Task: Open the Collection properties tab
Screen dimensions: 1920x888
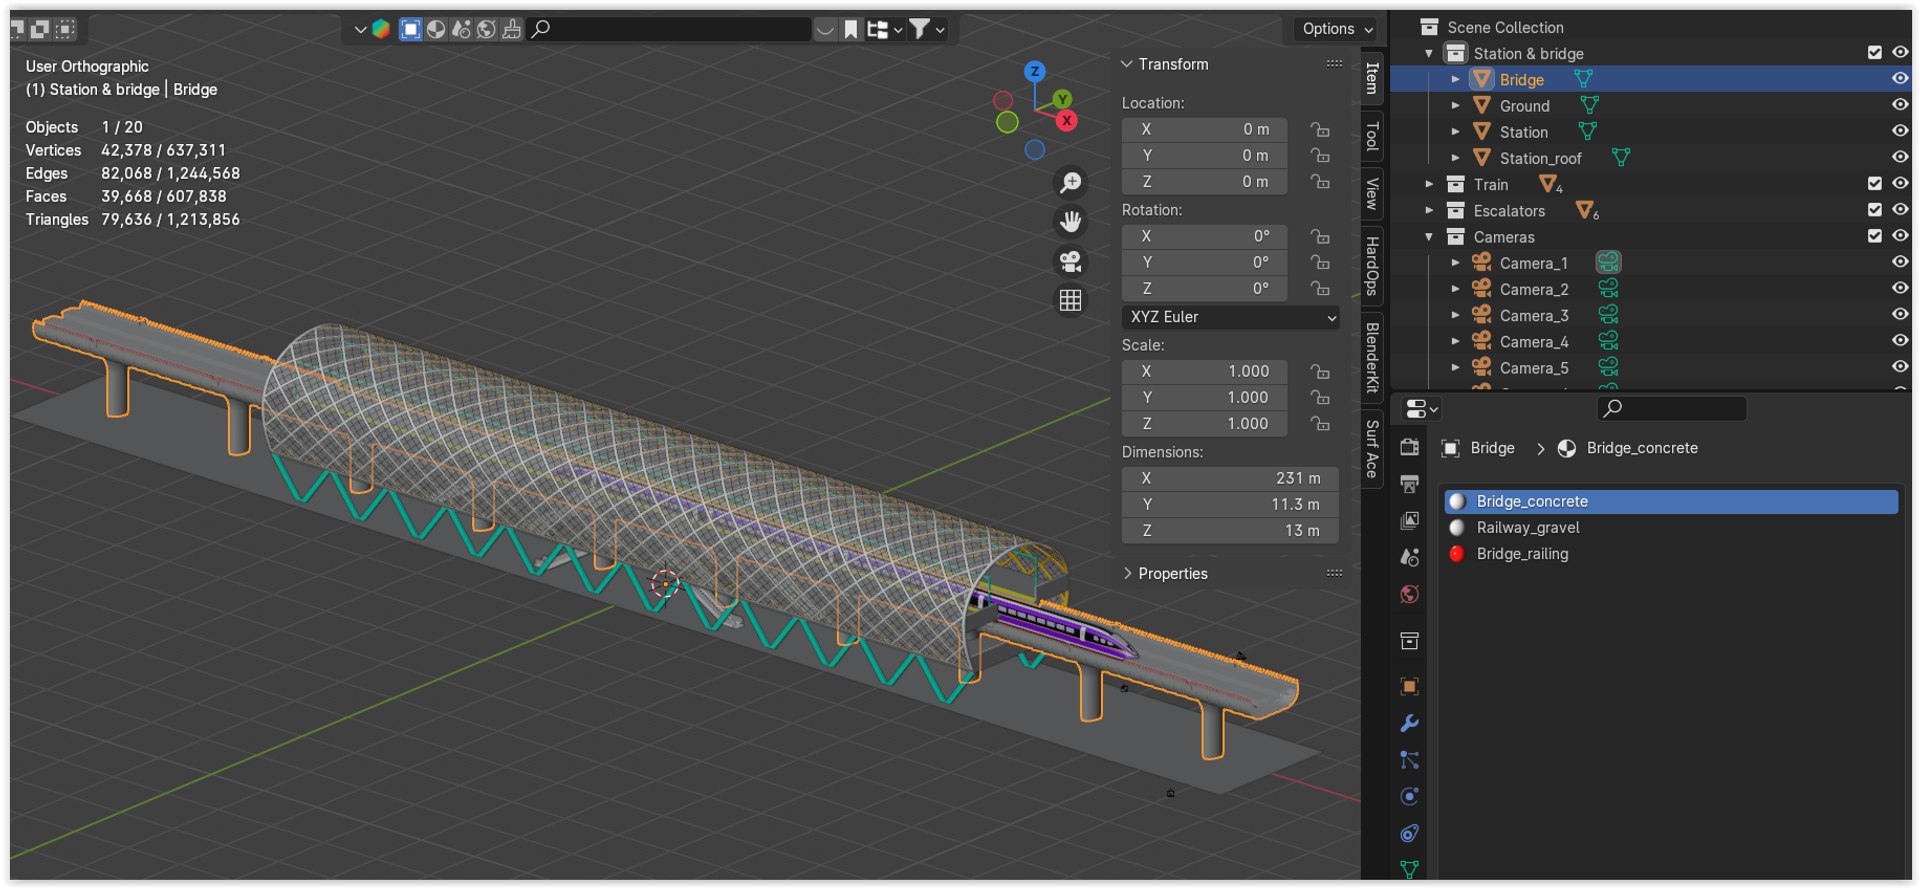Action: point(1410,641)
